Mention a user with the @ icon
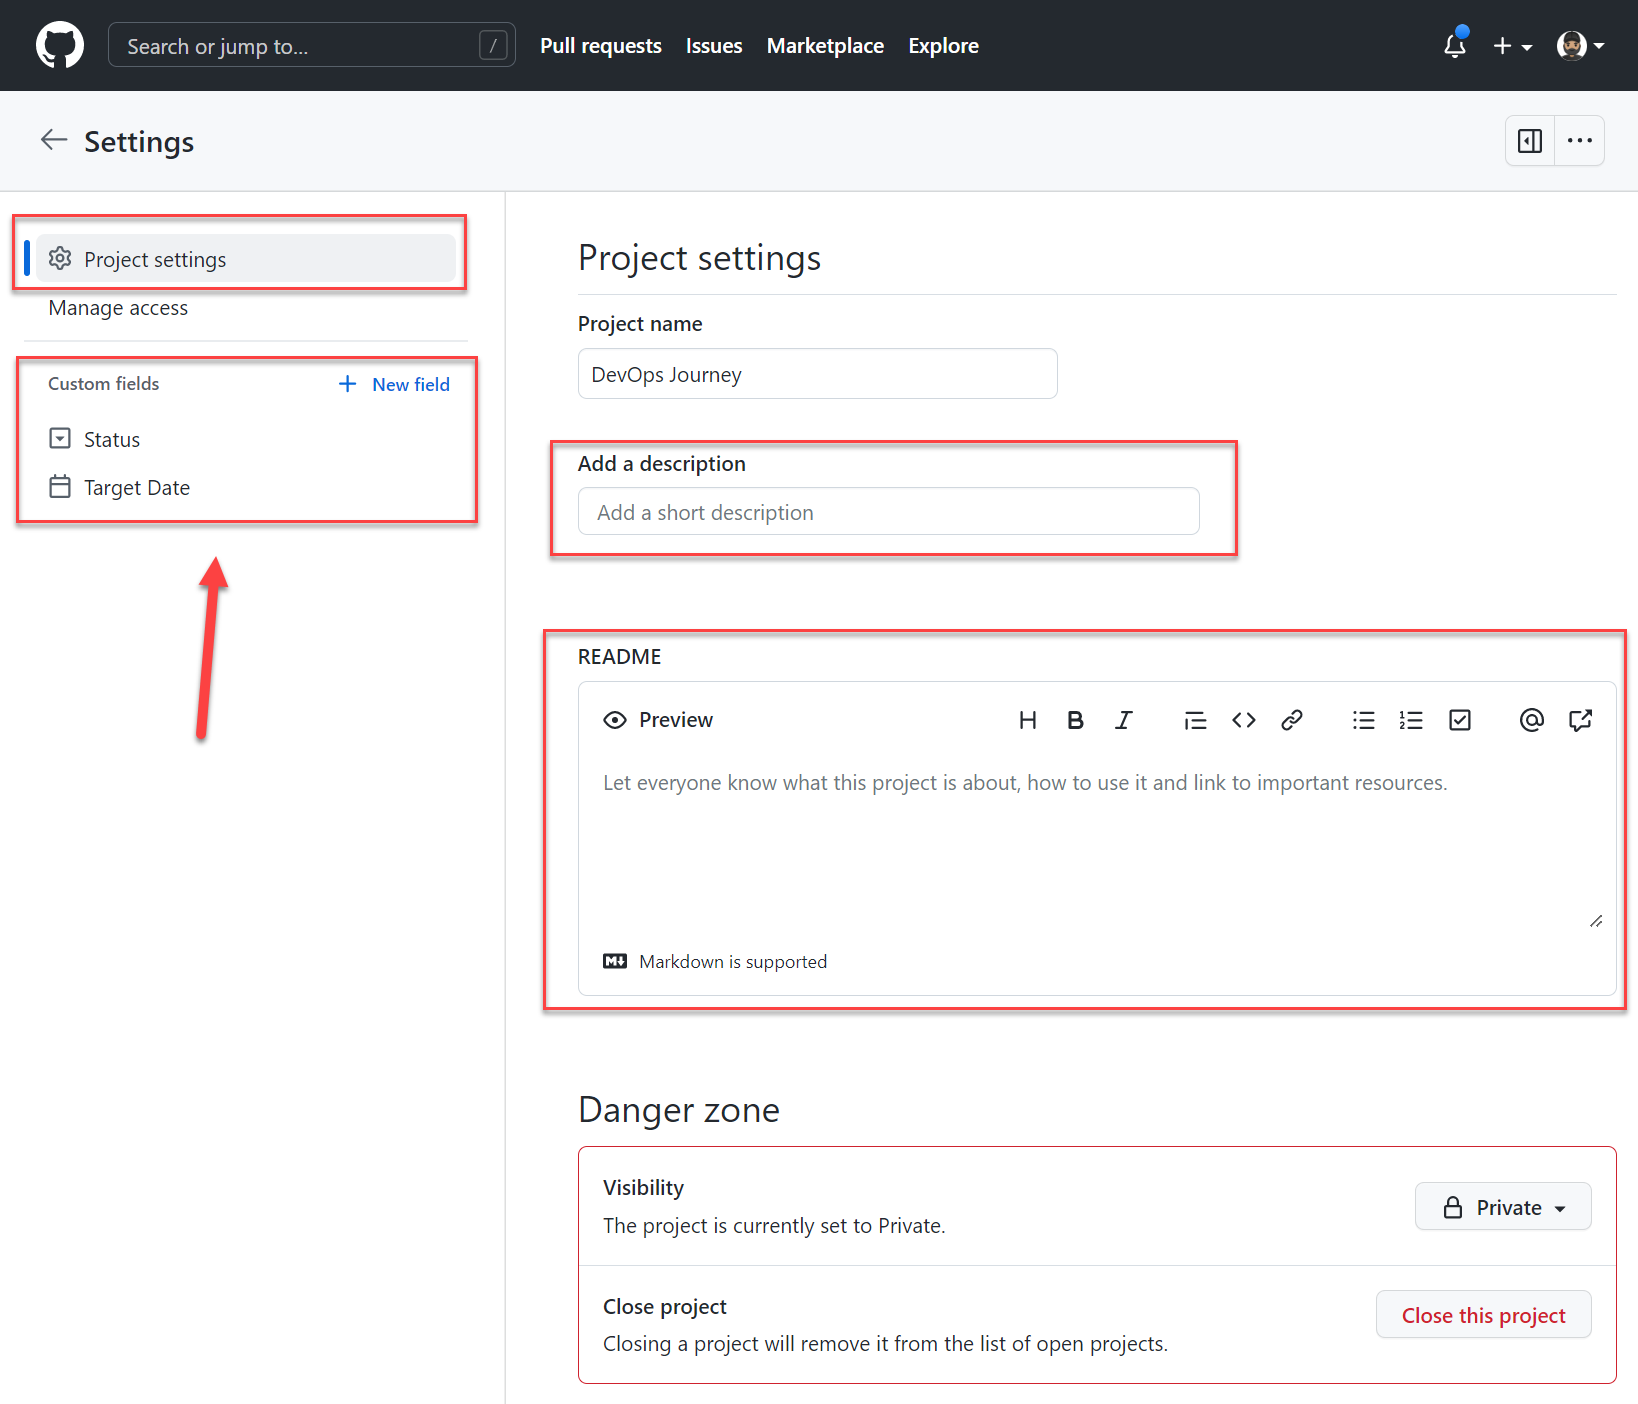Image resolution: width=1638 pixels, height=1404 pixels. coord(1531,719)
